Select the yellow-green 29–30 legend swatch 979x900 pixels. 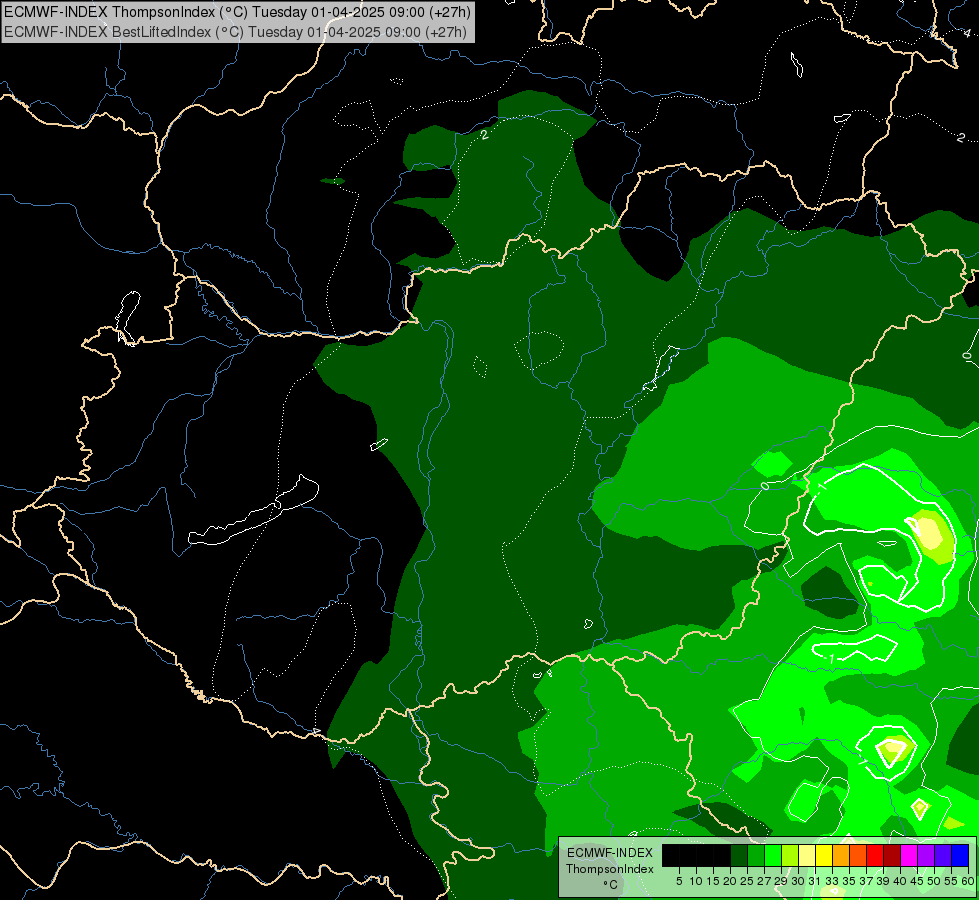tap(789, 856)
